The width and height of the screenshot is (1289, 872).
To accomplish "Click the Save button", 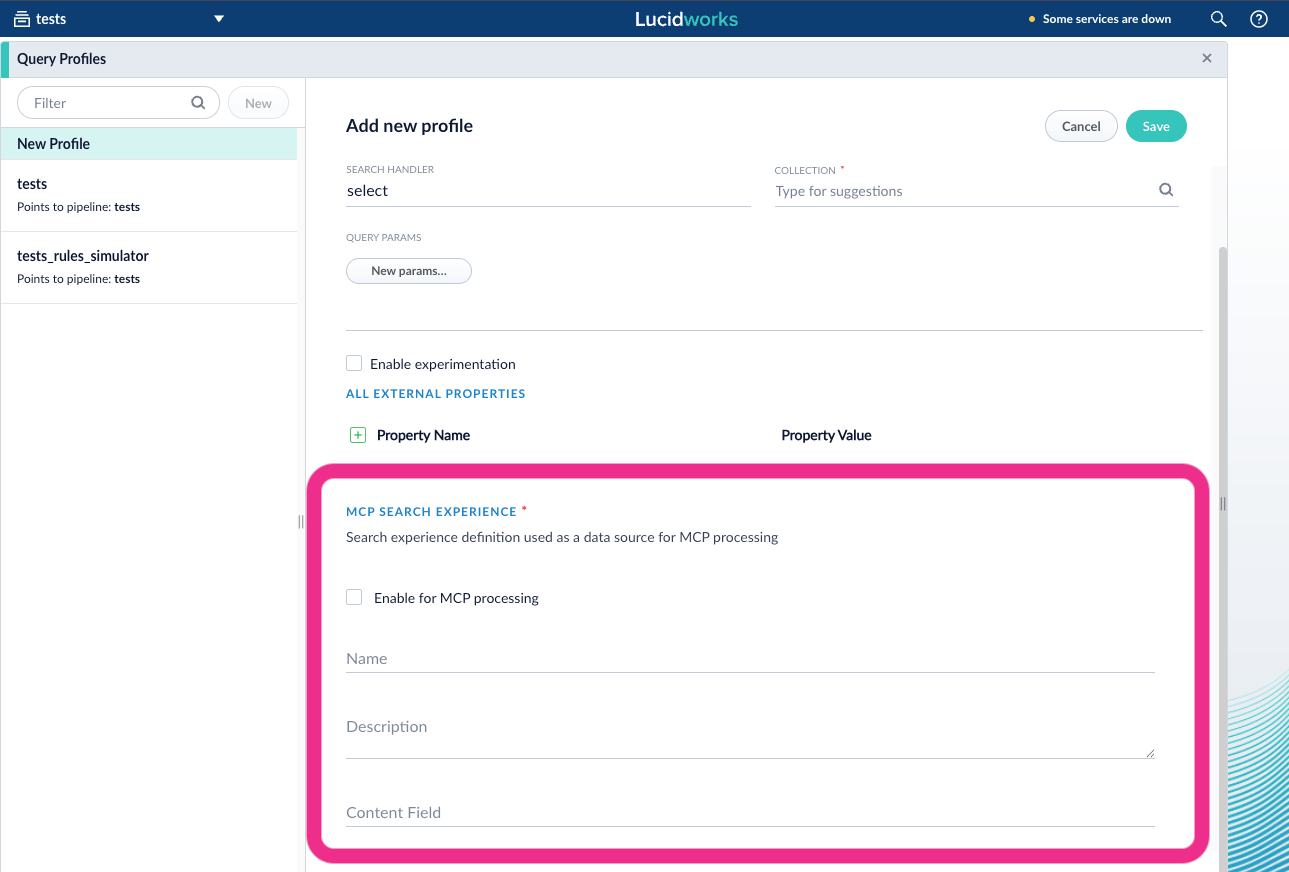I will coord(1156,126).
